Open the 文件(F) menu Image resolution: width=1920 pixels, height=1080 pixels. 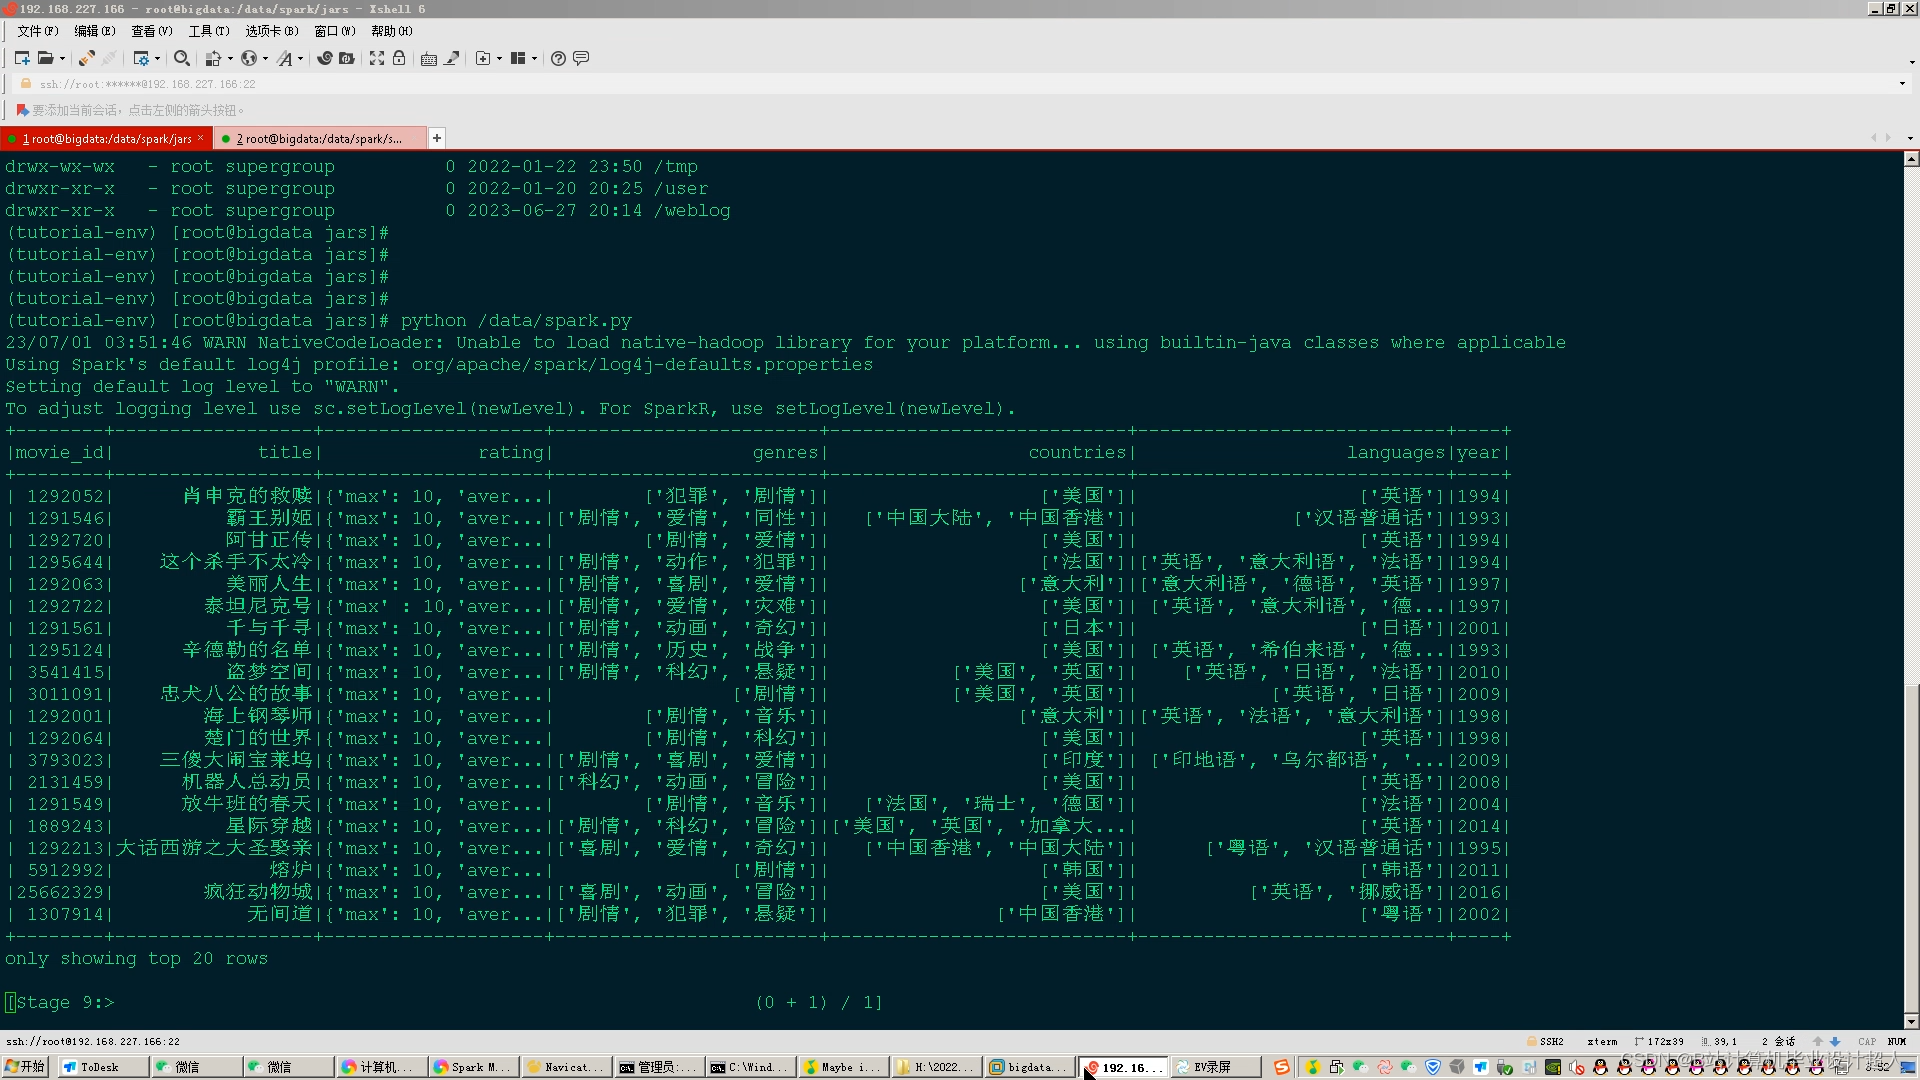coord(37,31)
